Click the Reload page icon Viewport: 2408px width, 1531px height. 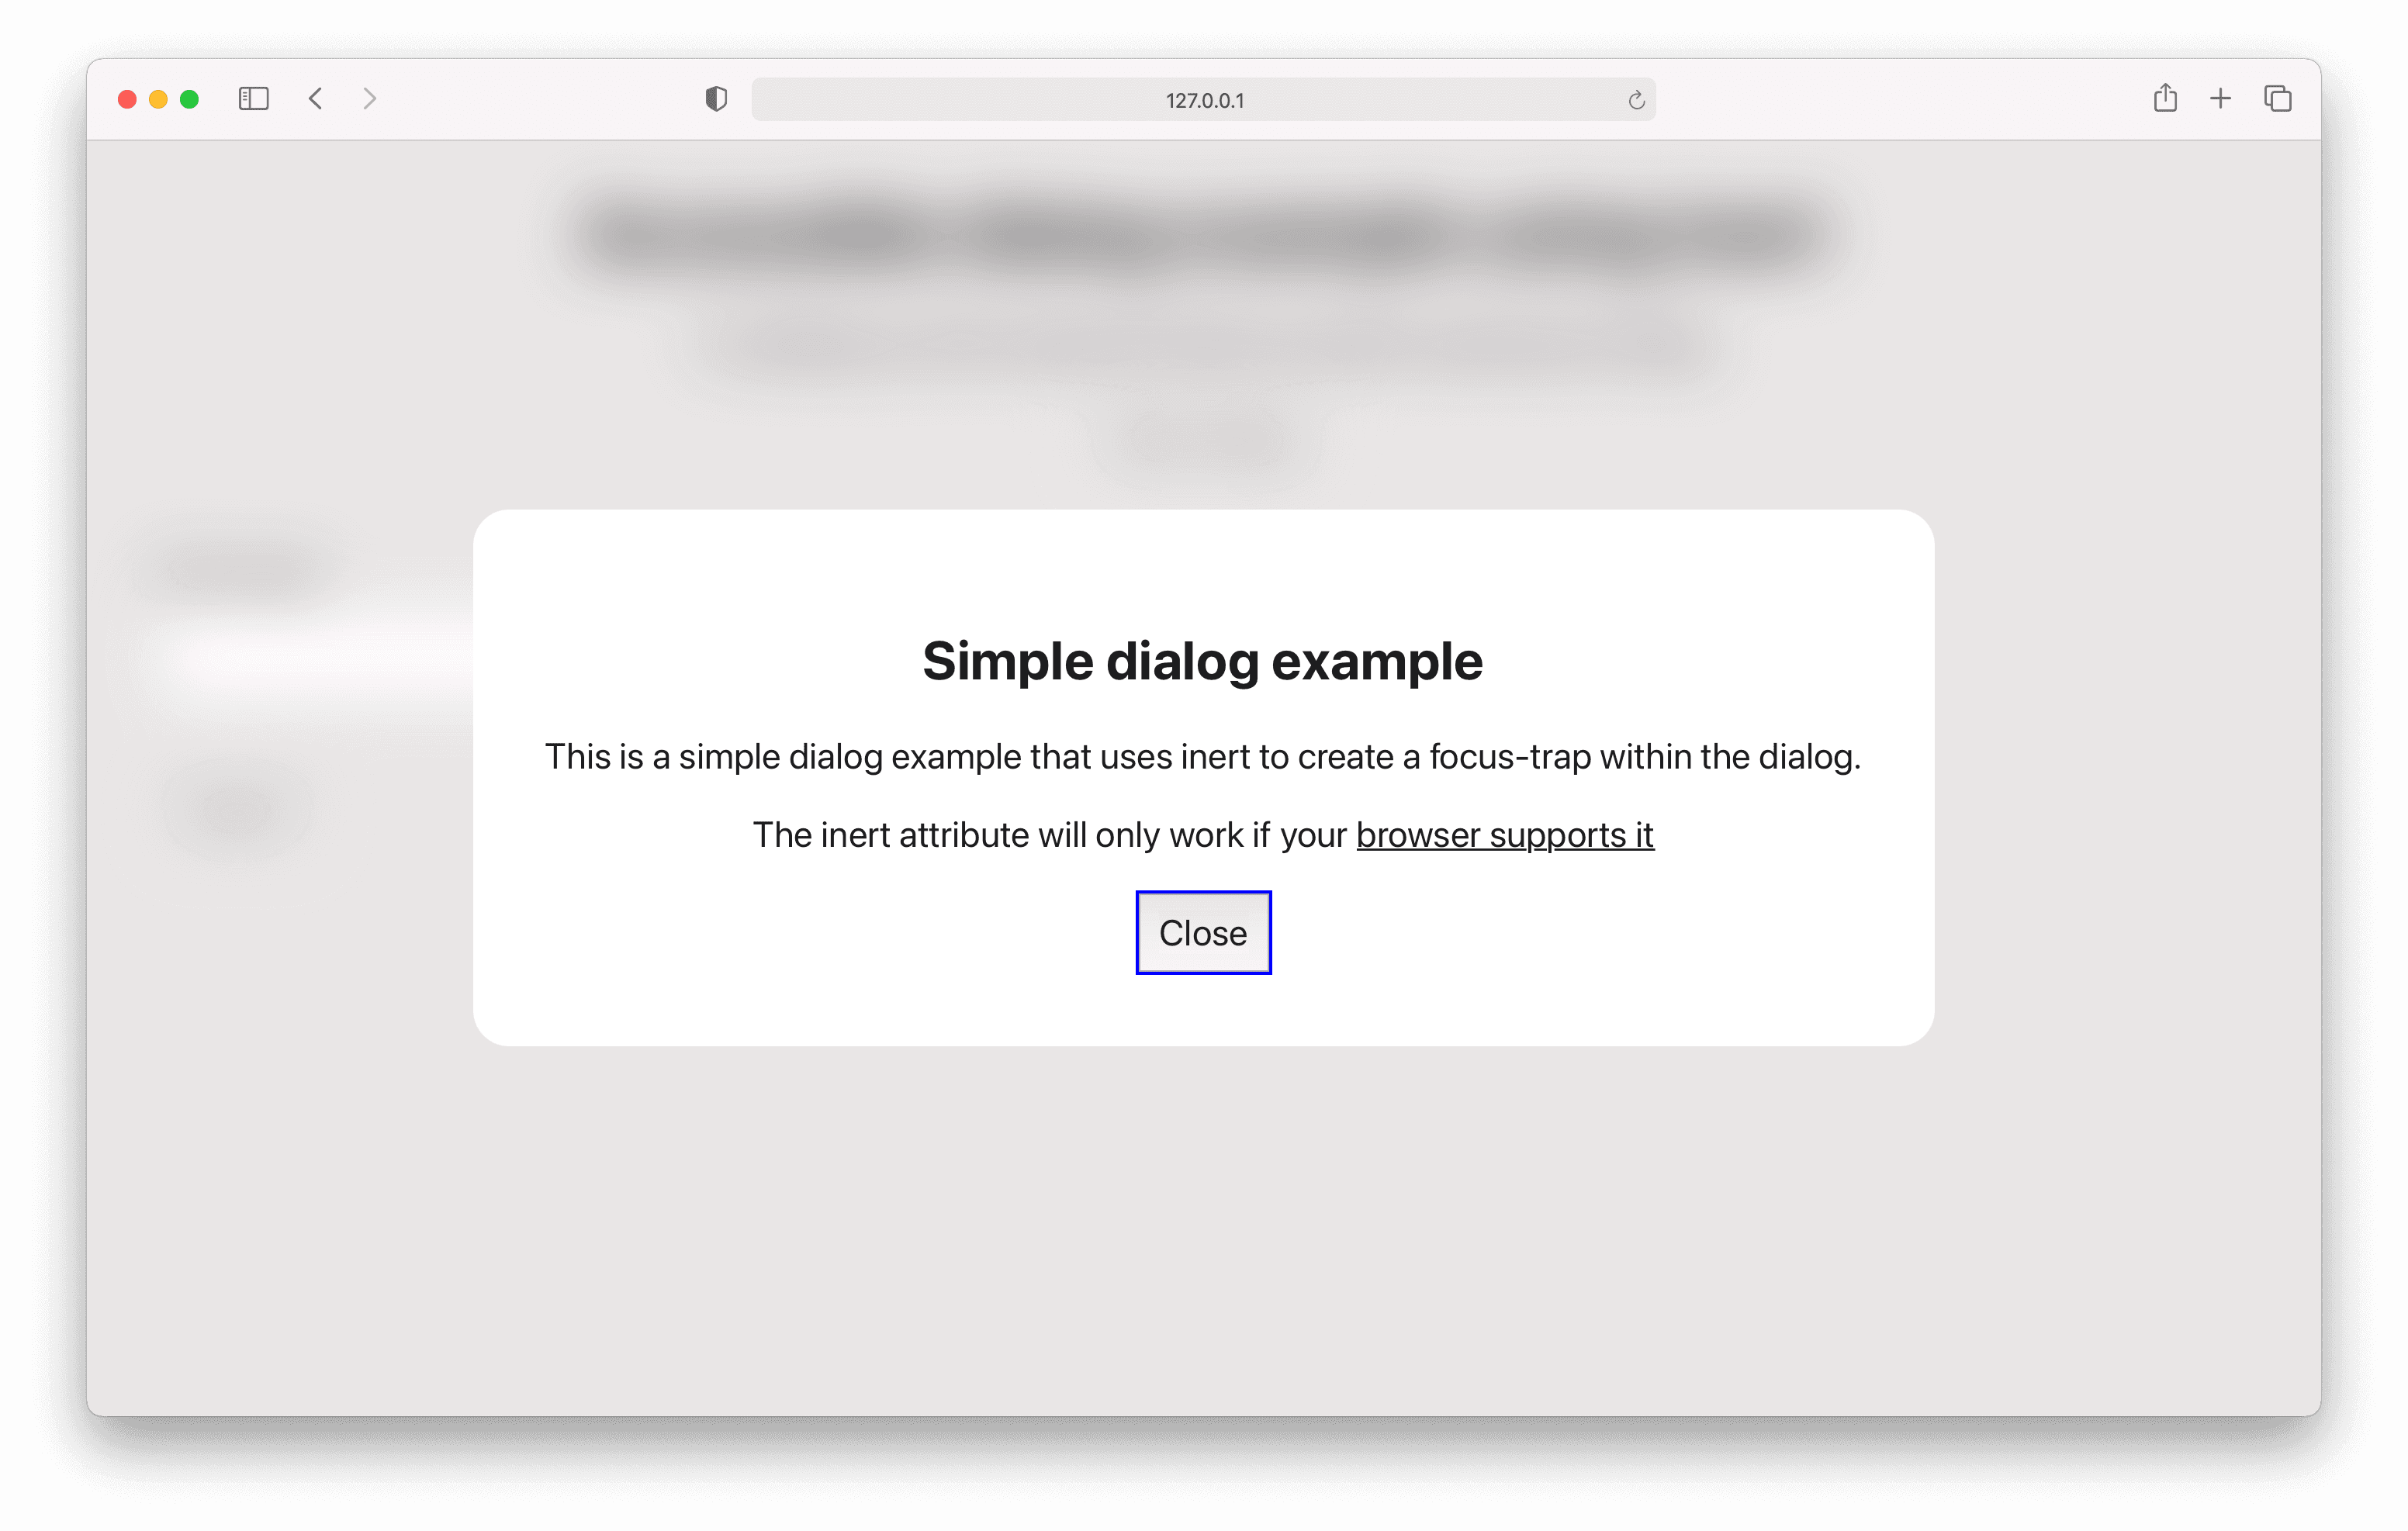tap(1634, 100)
